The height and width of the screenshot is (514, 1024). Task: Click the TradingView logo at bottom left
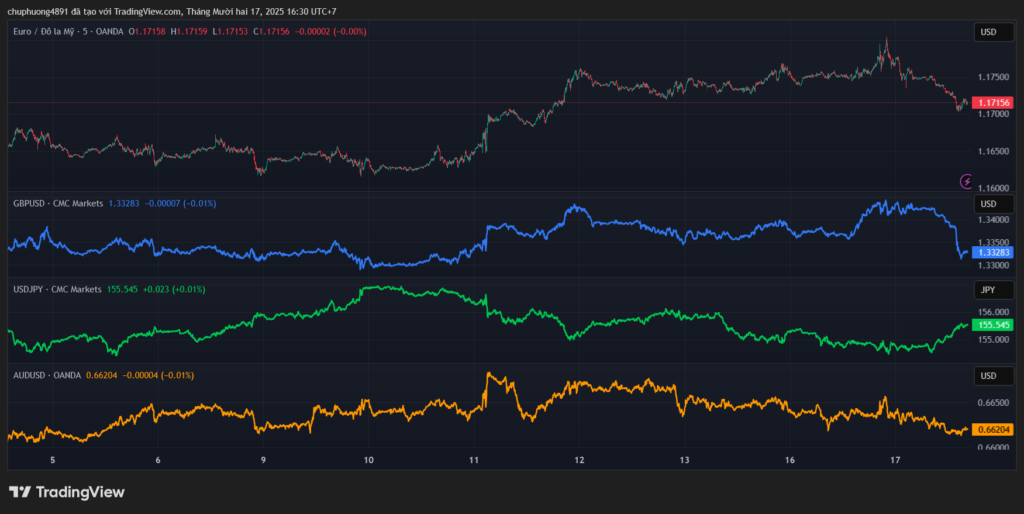(66, 492)
